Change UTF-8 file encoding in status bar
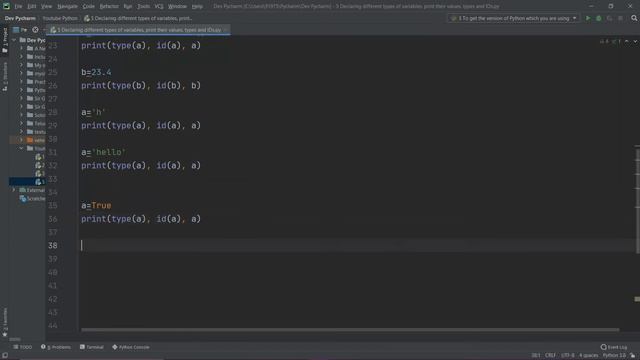The image size is (640, 360). pos(568,356)
